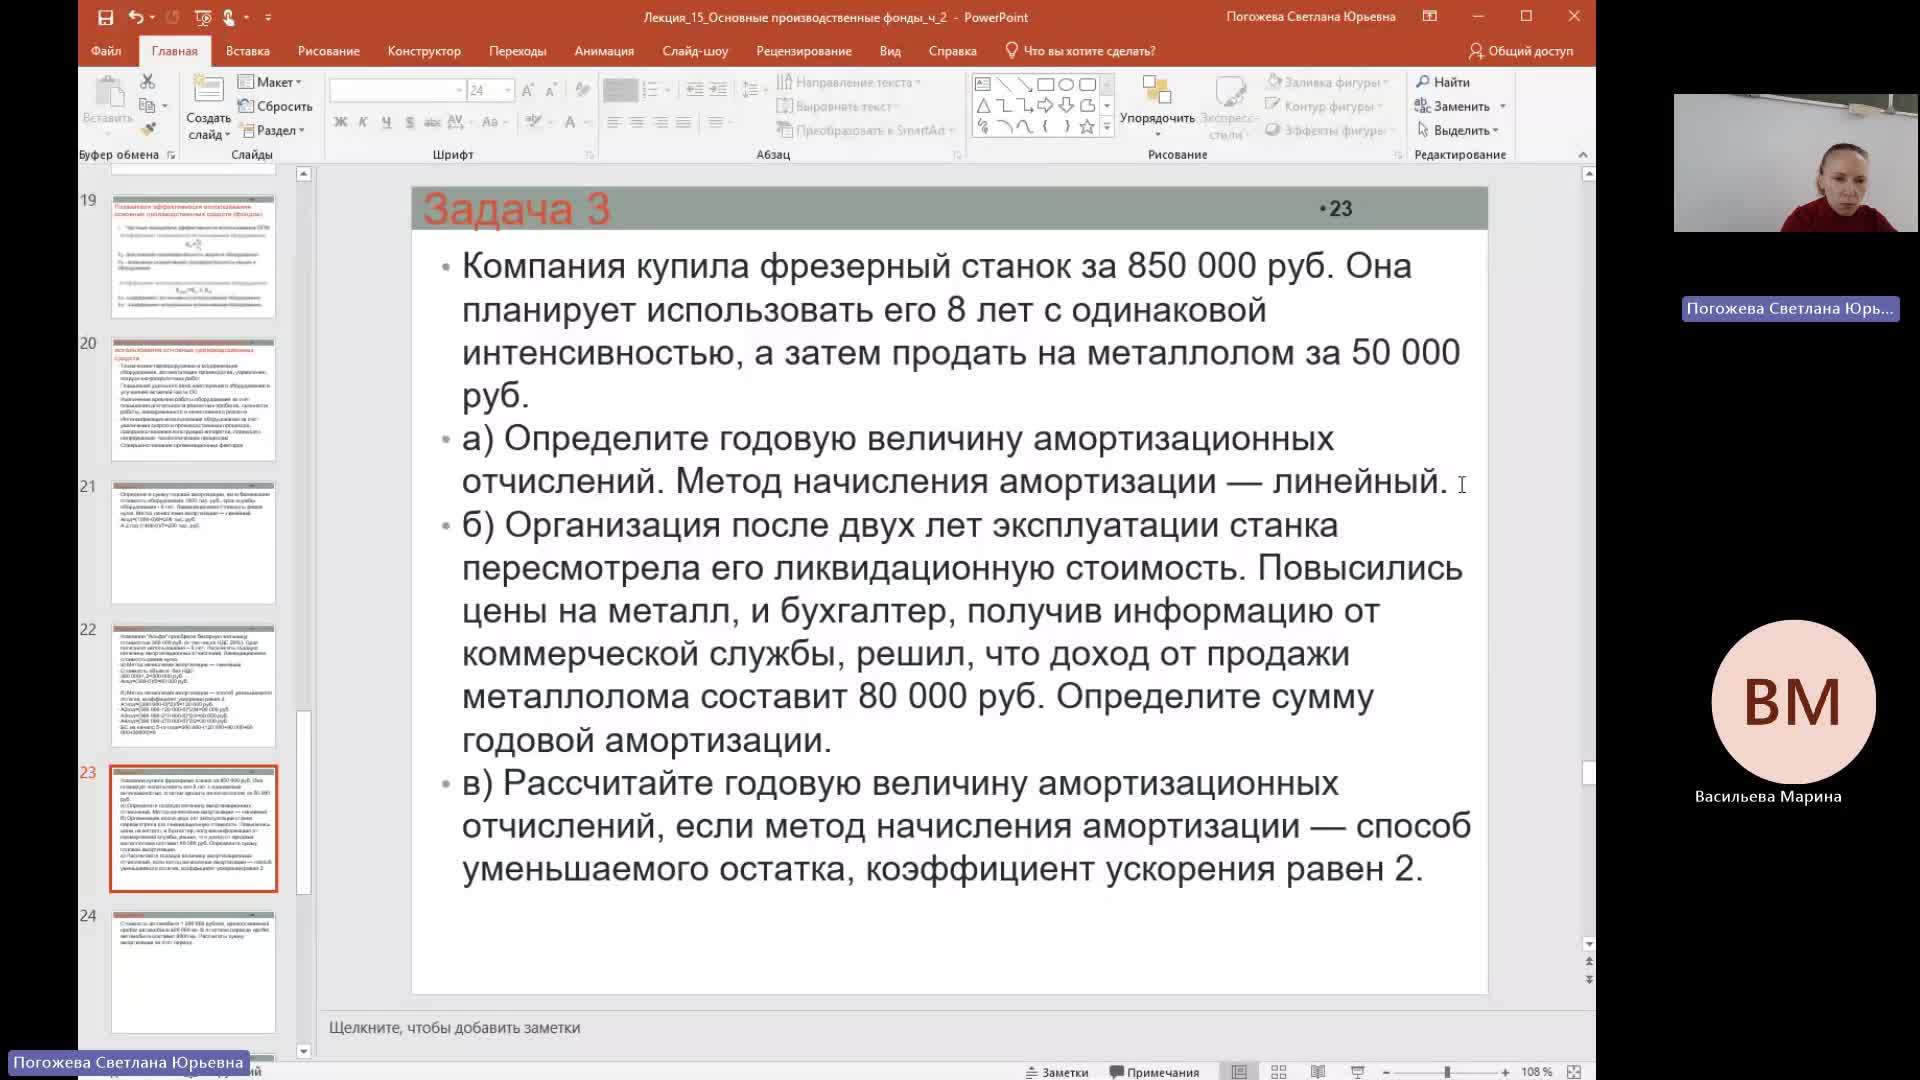Click Найти to search the presentation
Viewport: 1920px width, 1080px height.
click(x=1443, y=82)
